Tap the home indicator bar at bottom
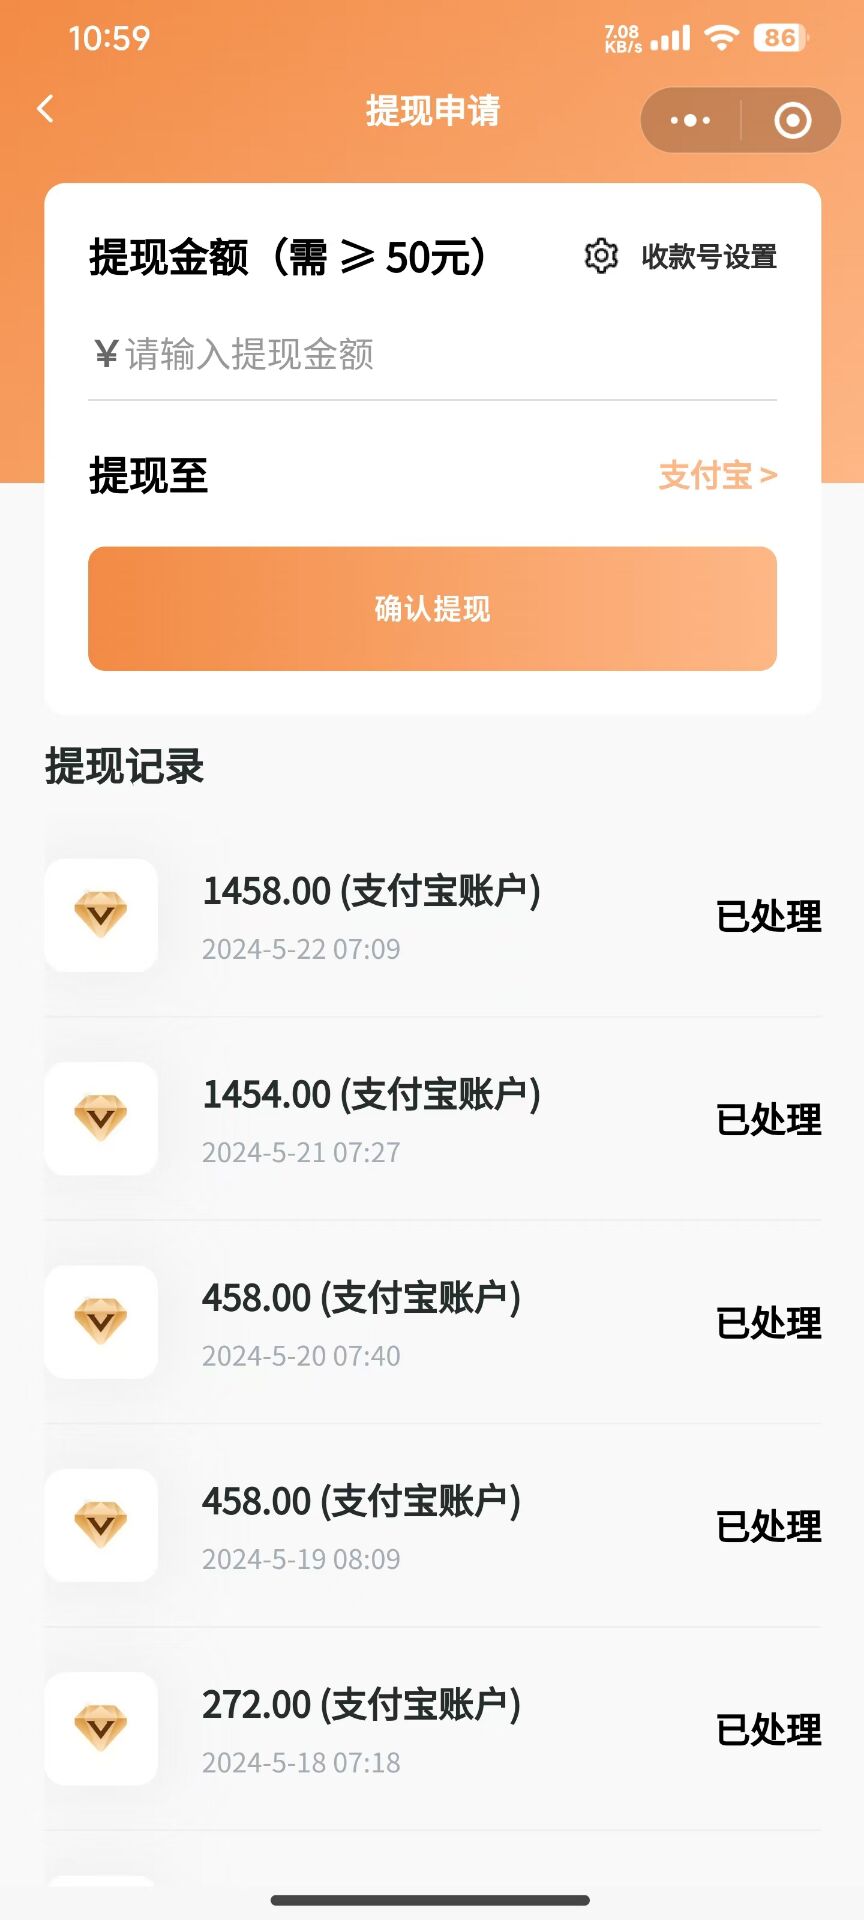Screen dimensions: 864x1920 (431, 1900)
